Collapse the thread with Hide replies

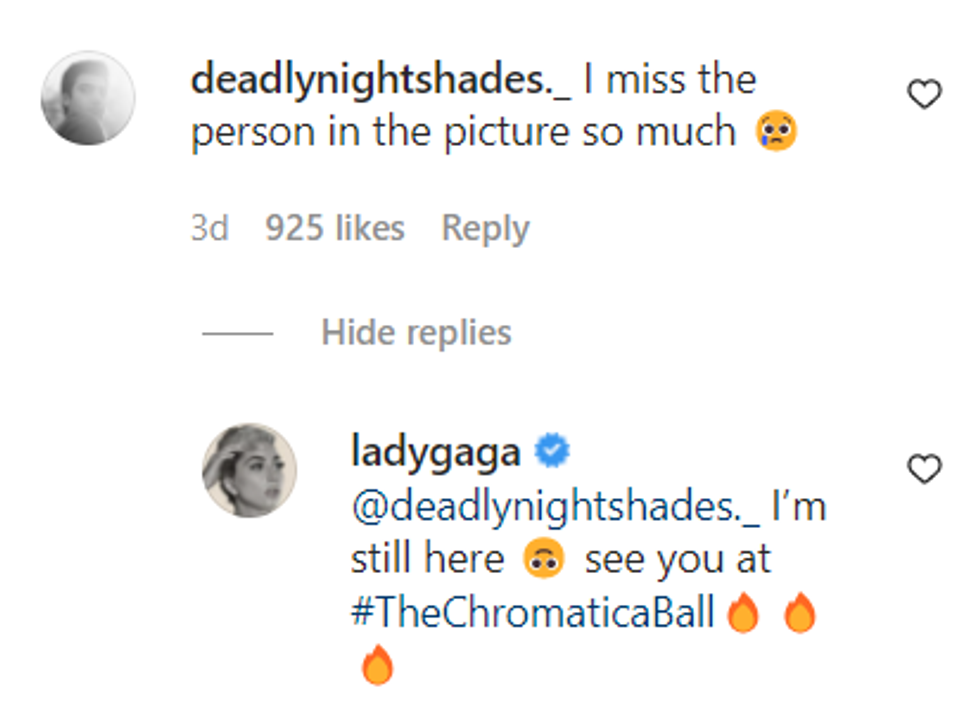416,333
